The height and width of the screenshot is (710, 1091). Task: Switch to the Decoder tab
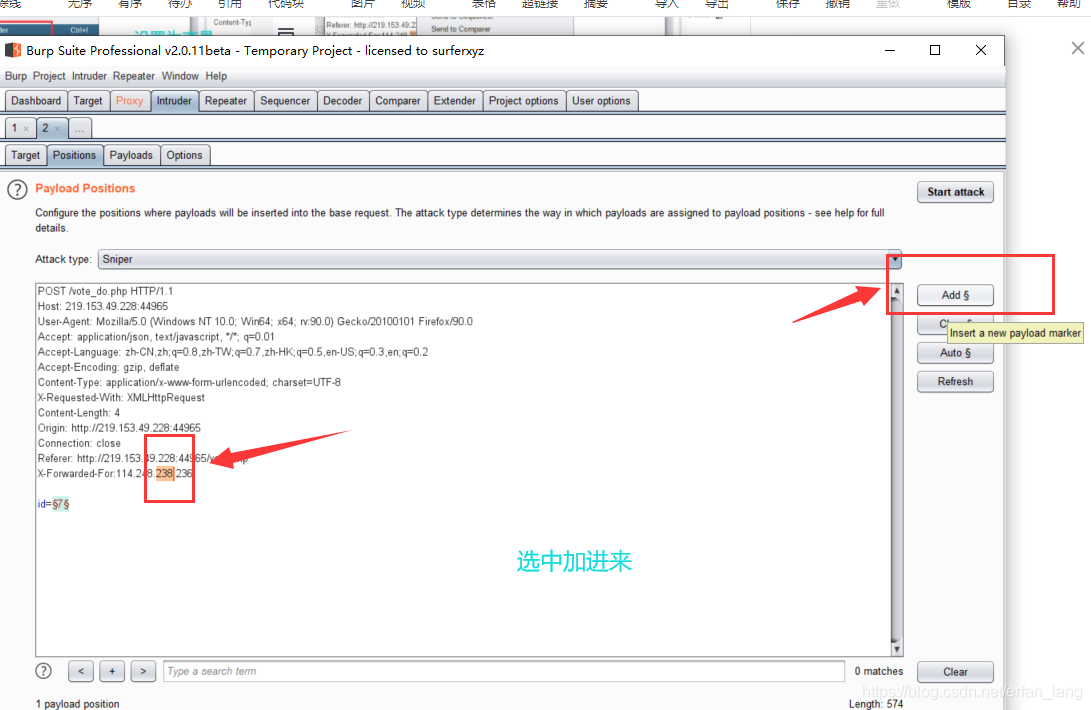[x=342, y=101]
